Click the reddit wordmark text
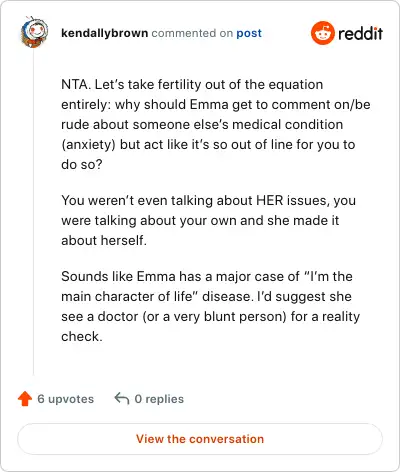 coord(360,33)
